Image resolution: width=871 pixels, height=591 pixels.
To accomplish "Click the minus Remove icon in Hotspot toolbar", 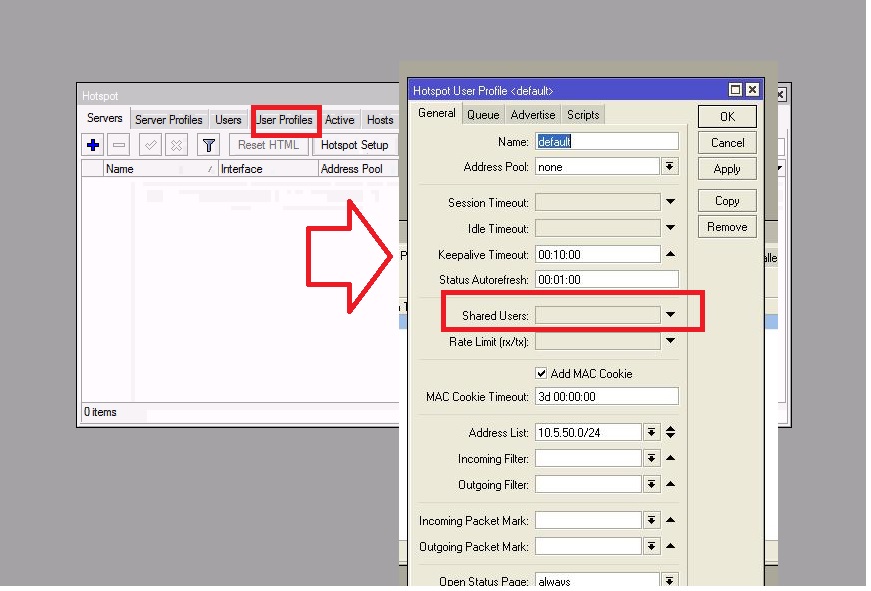I will 118,145.
